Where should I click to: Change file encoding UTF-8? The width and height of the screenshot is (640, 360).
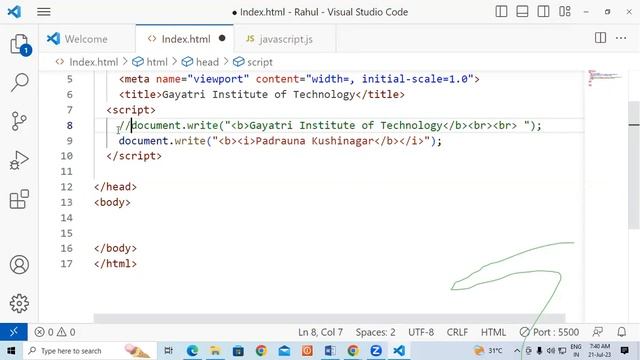pyautogui.click(x=421, y=332)
